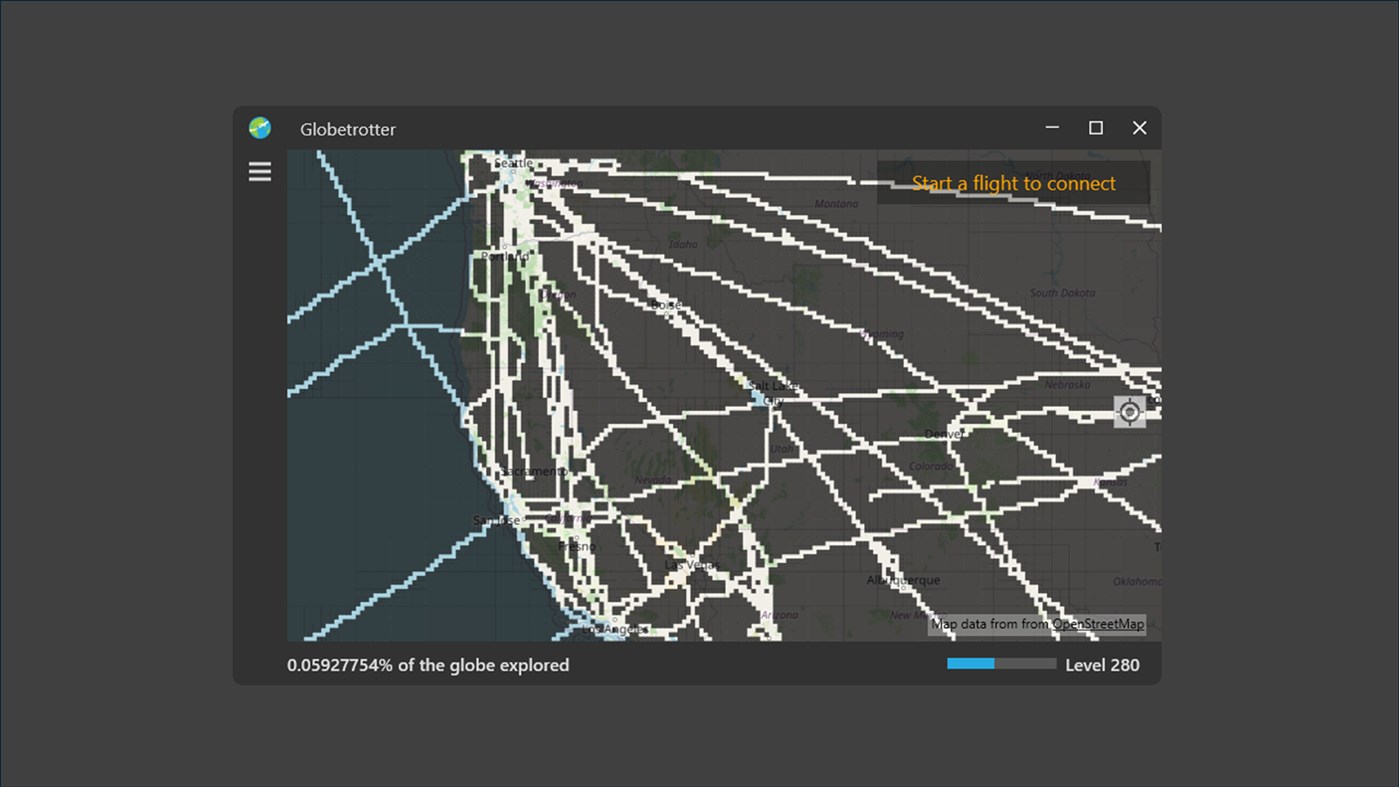Click the Level 280 progress bar
1399x787 pixels.
(x=1001, y=663)
